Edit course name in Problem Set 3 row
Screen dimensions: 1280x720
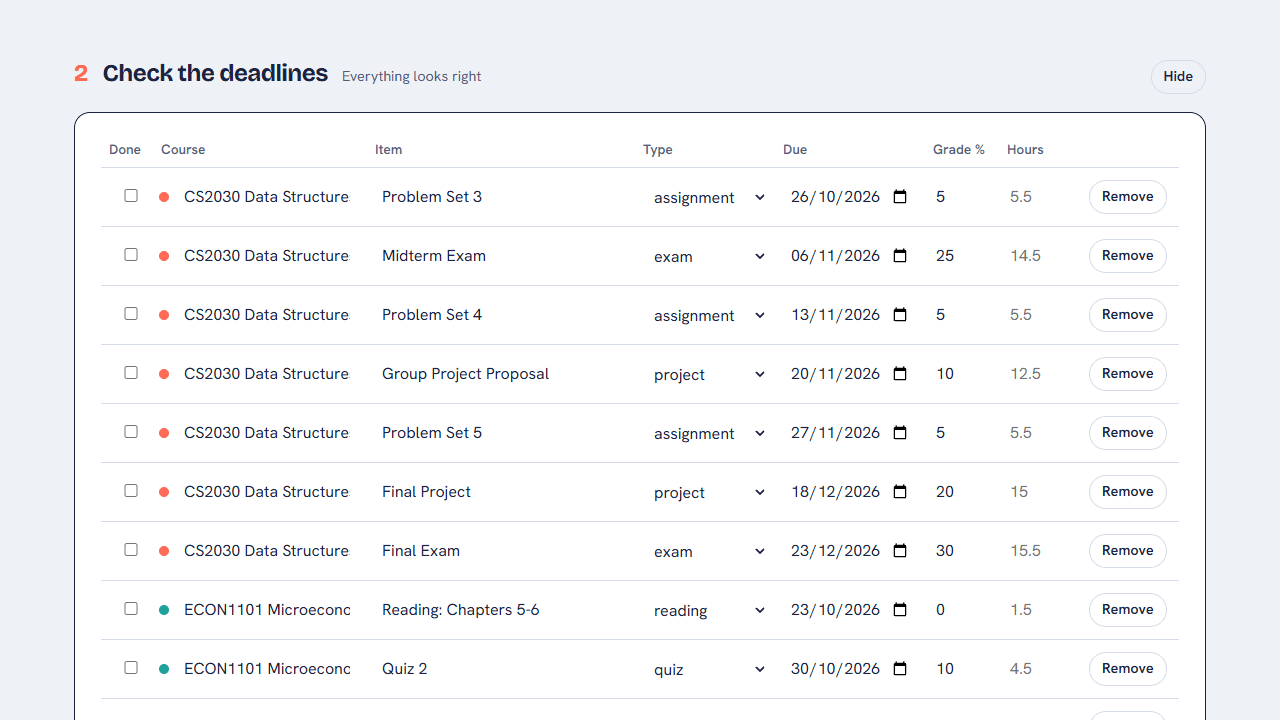coord(266,197)
